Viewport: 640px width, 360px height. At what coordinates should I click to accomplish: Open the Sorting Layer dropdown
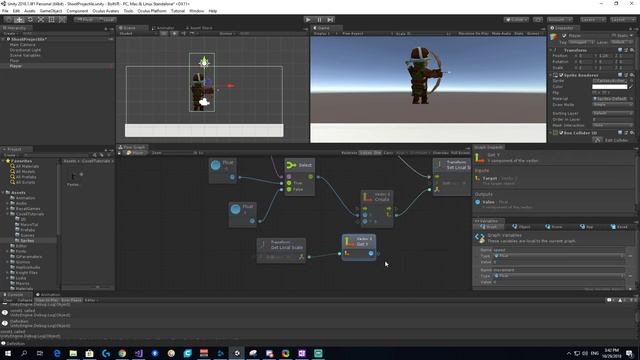612,113
